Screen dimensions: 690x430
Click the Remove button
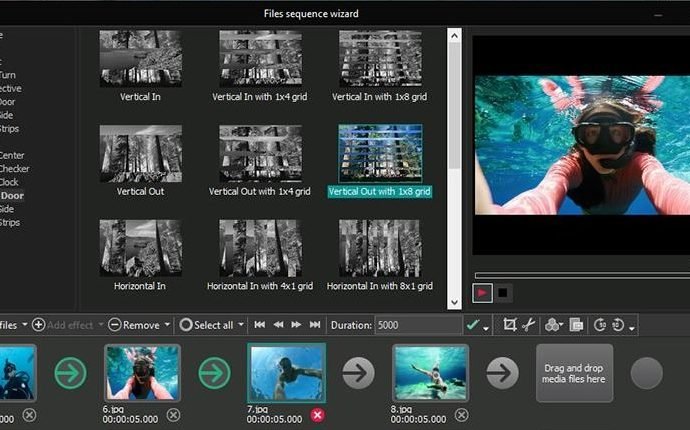134,325
